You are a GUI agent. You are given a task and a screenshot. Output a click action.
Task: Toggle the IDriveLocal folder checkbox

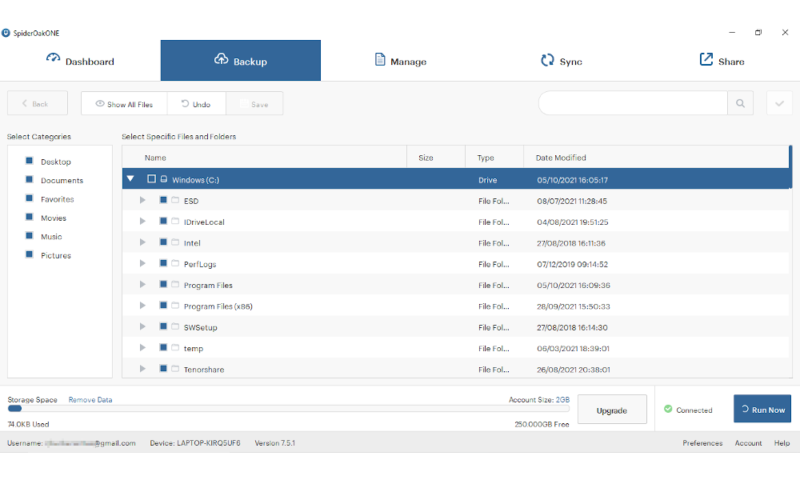tap(163, 221)
